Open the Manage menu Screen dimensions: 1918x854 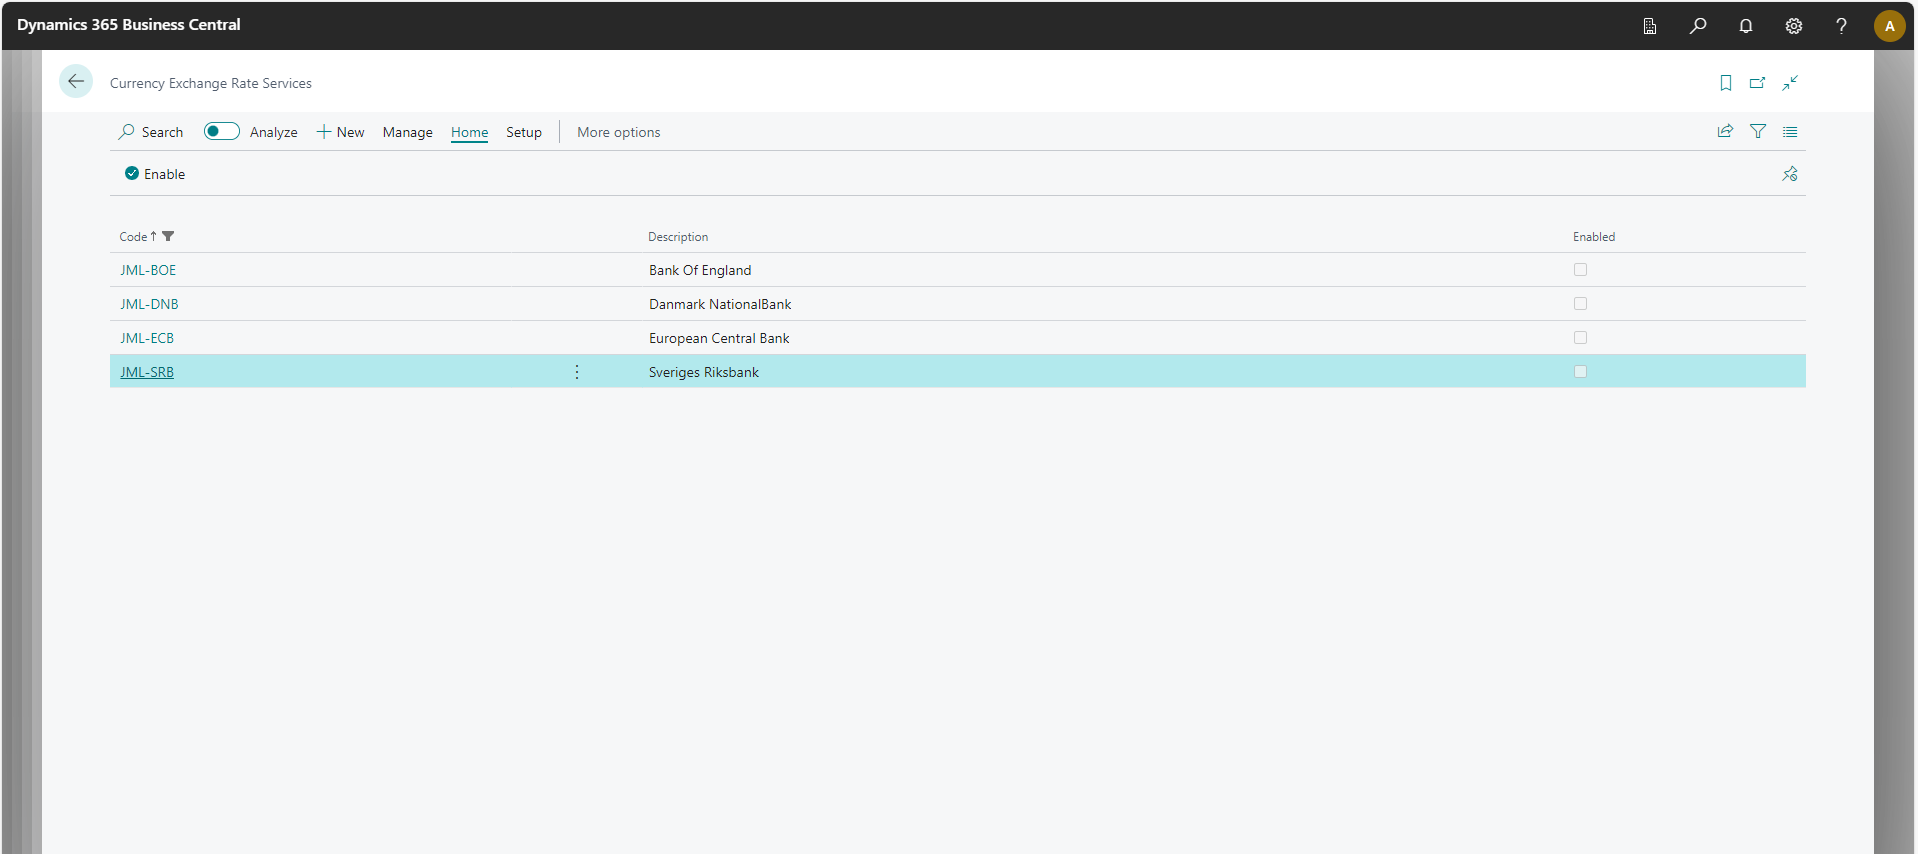point(407,132)
